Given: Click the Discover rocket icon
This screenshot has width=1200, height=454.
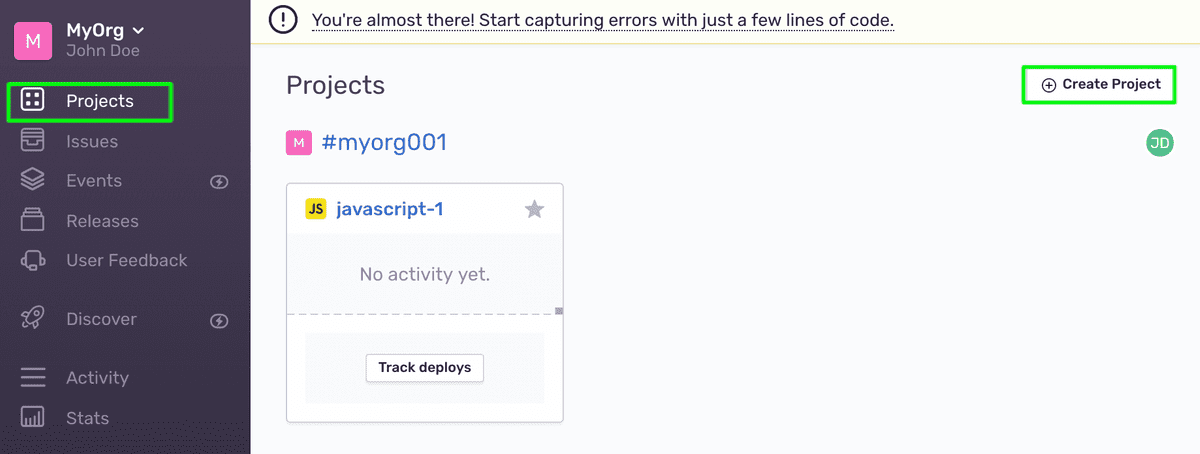Looking at the screenshot, I should pyautogui.click(x=33, y=319).
